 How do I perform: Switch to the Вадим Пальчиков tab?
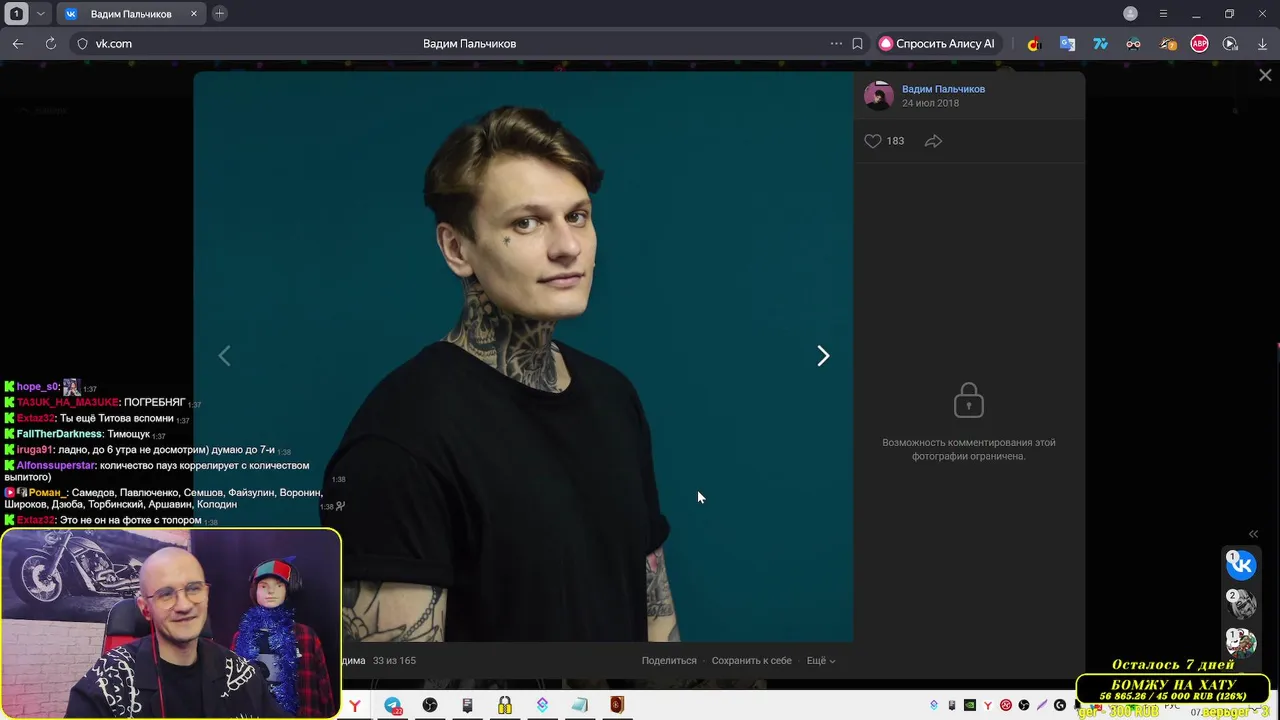coord(131,14)
